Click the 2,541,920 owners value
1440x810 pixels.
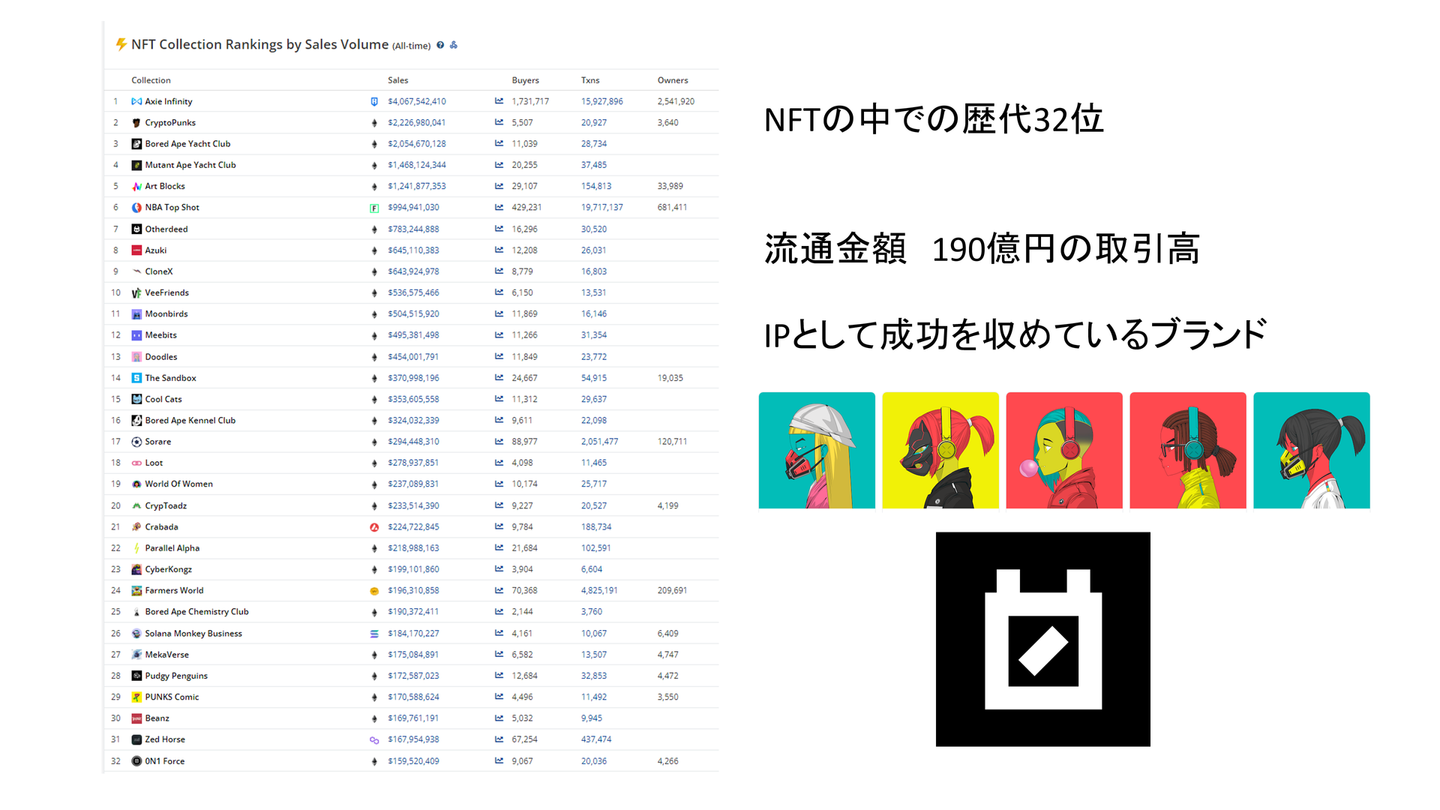(x=676, y=101)
